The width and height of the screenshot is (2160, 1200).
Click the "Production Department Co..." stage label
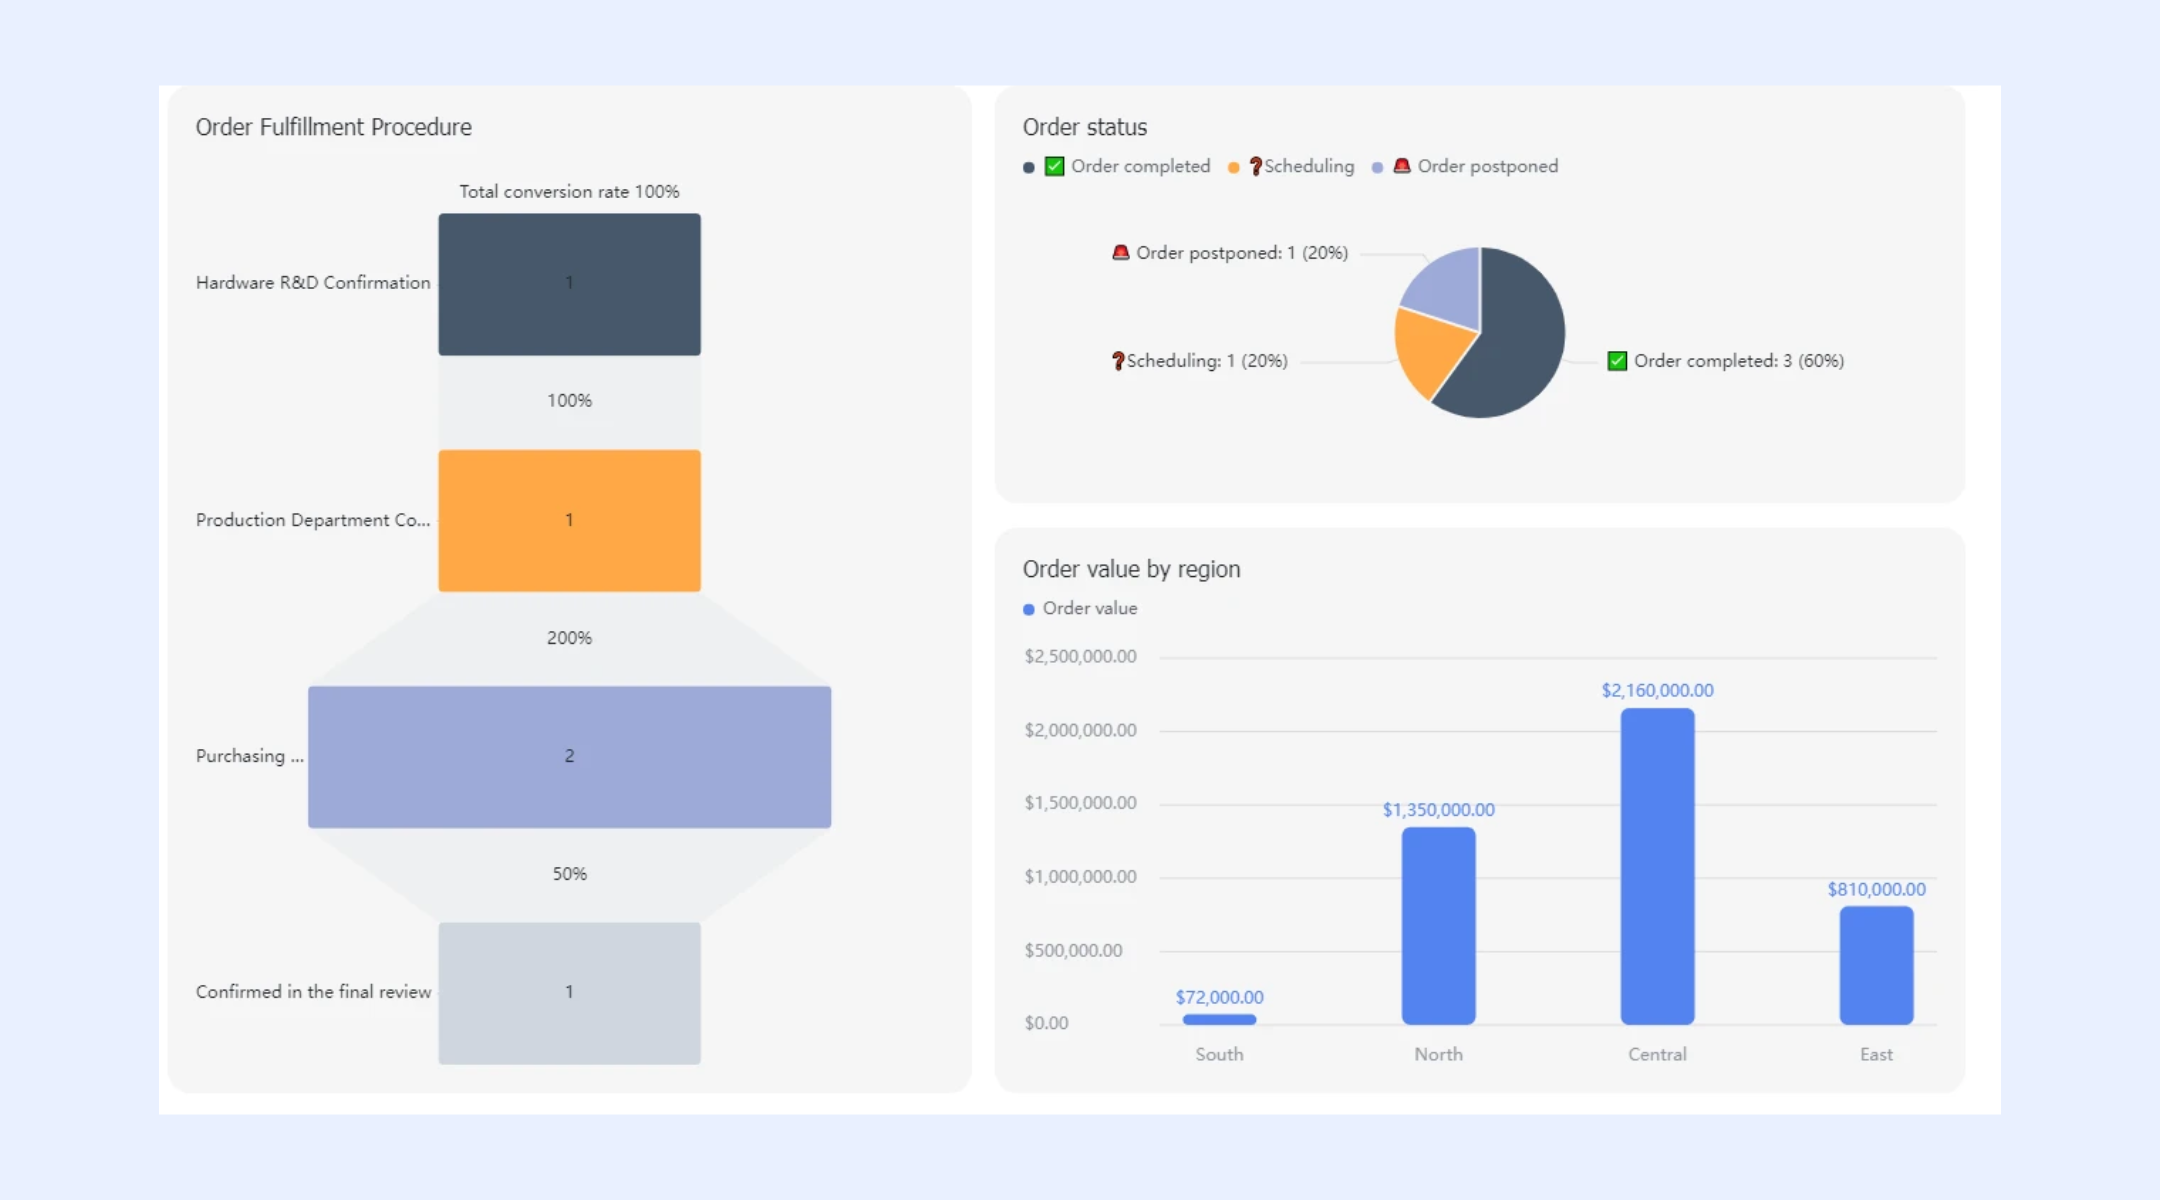click(x=313, y=520)
